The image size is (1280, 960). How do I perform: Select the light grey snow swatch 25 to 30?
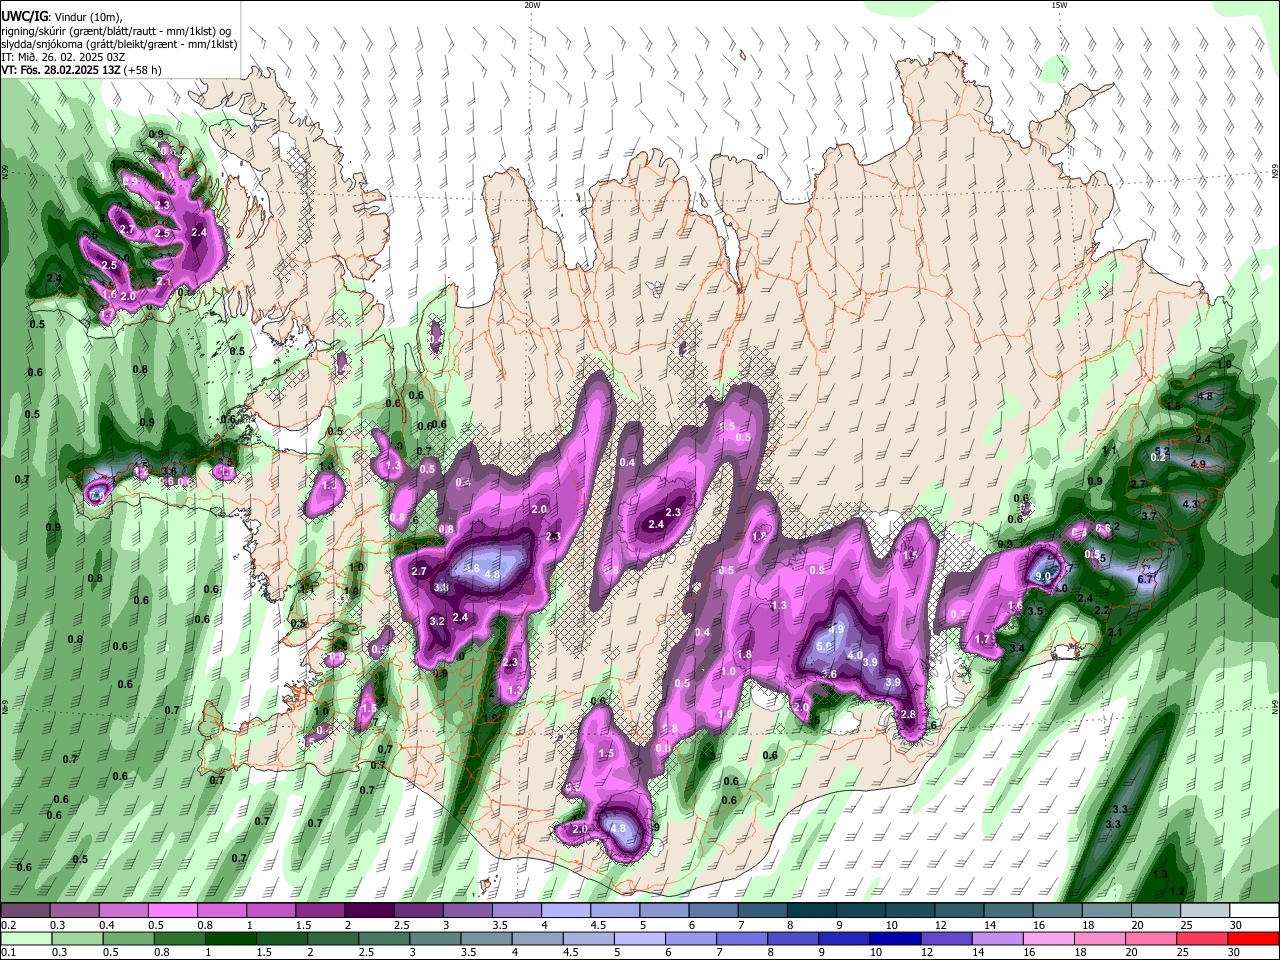click(1205, 910)
